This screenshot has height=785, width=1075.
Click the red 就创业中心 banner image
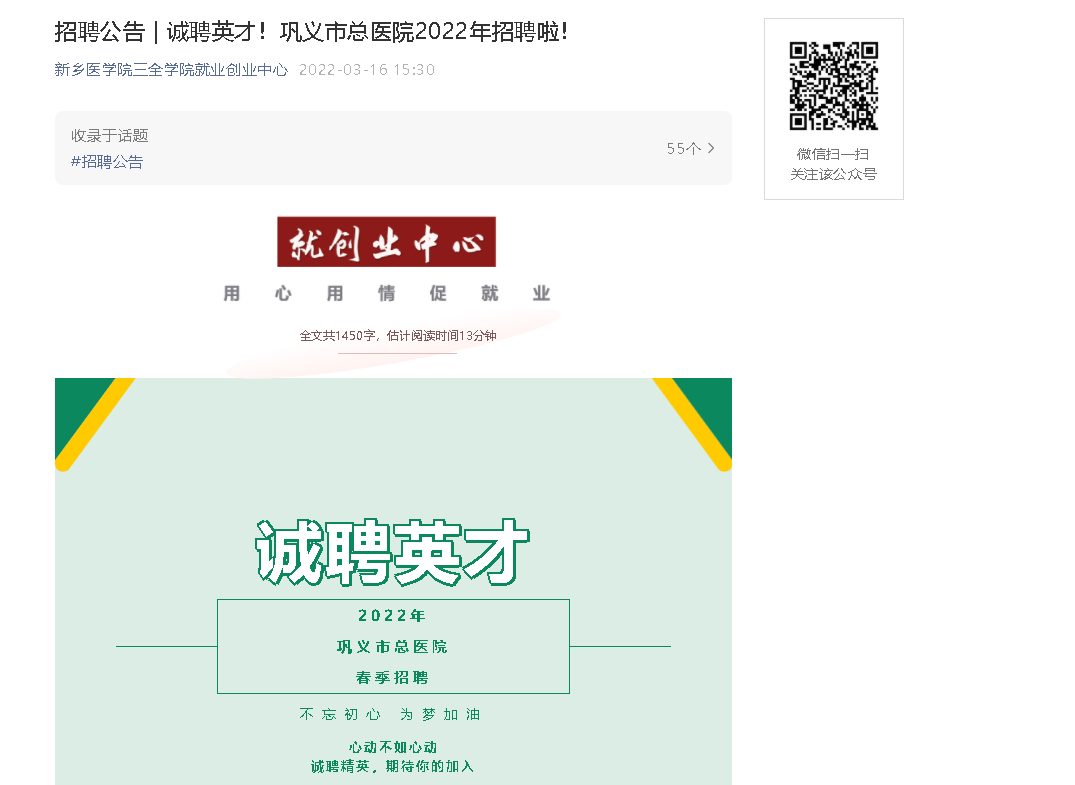pyautogui.click(x=387, y=242)
